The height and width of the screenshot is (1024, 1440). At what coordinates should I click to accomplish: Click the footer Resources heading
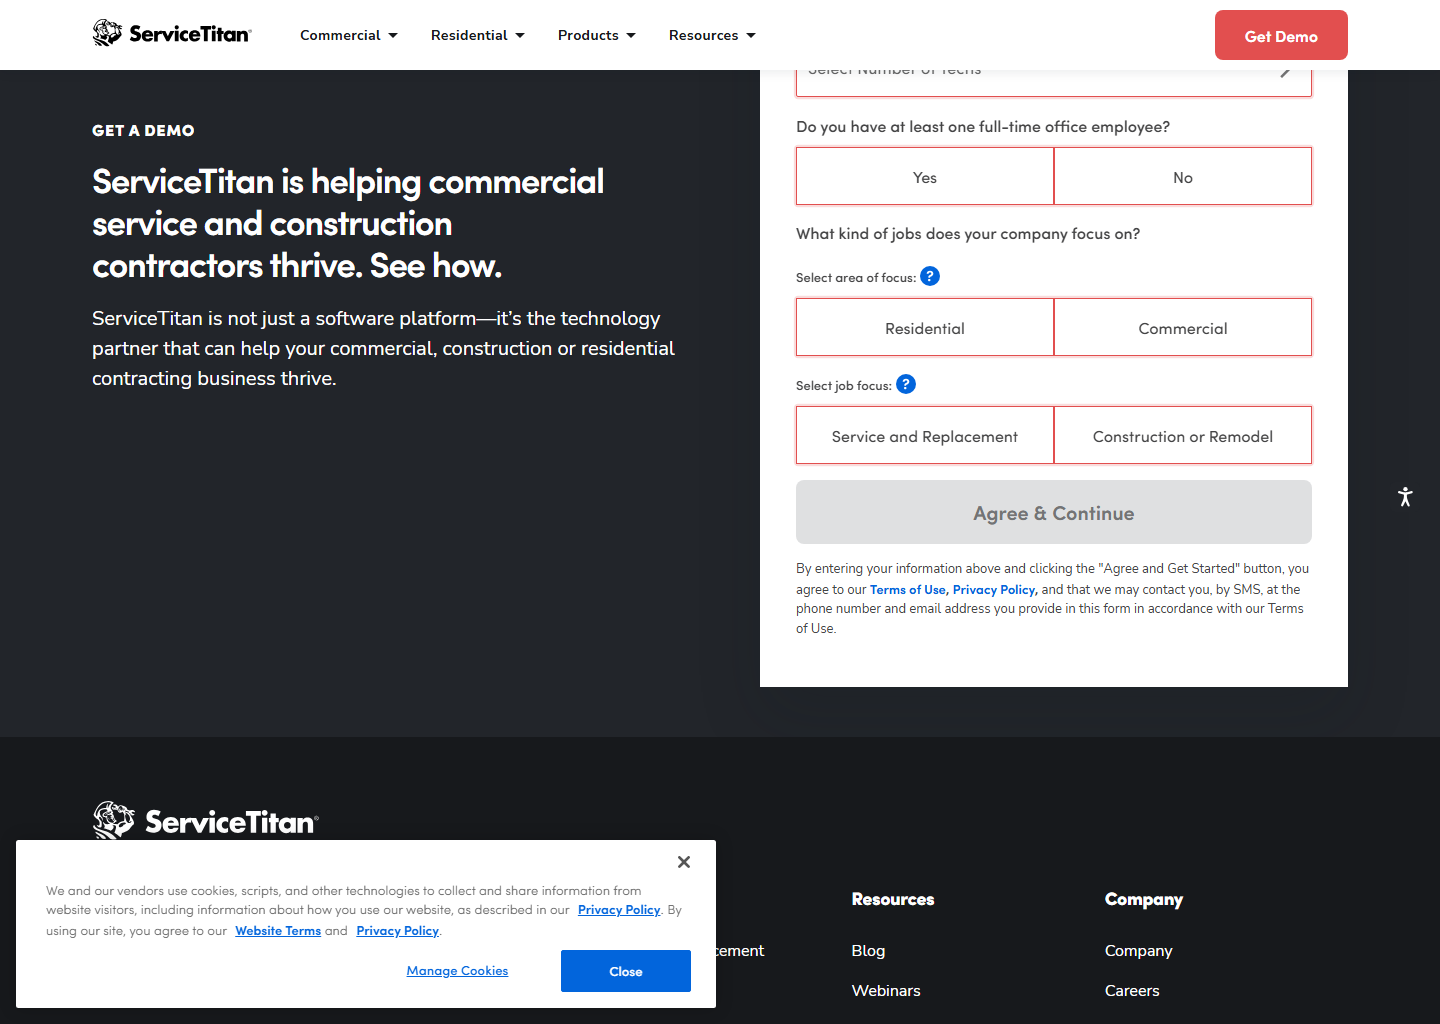pos(893,899)
